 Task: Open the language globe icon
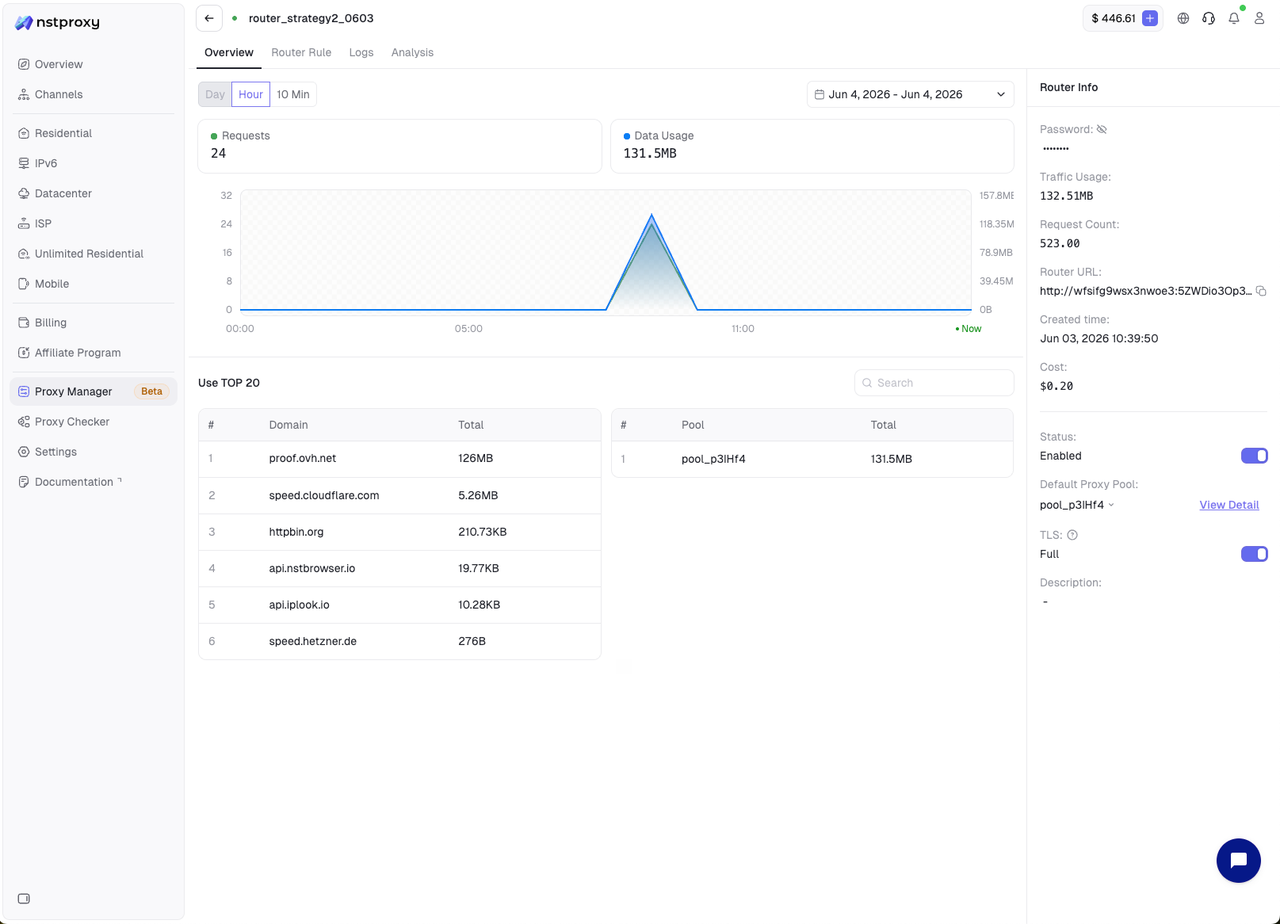(x=1184, y=18)
